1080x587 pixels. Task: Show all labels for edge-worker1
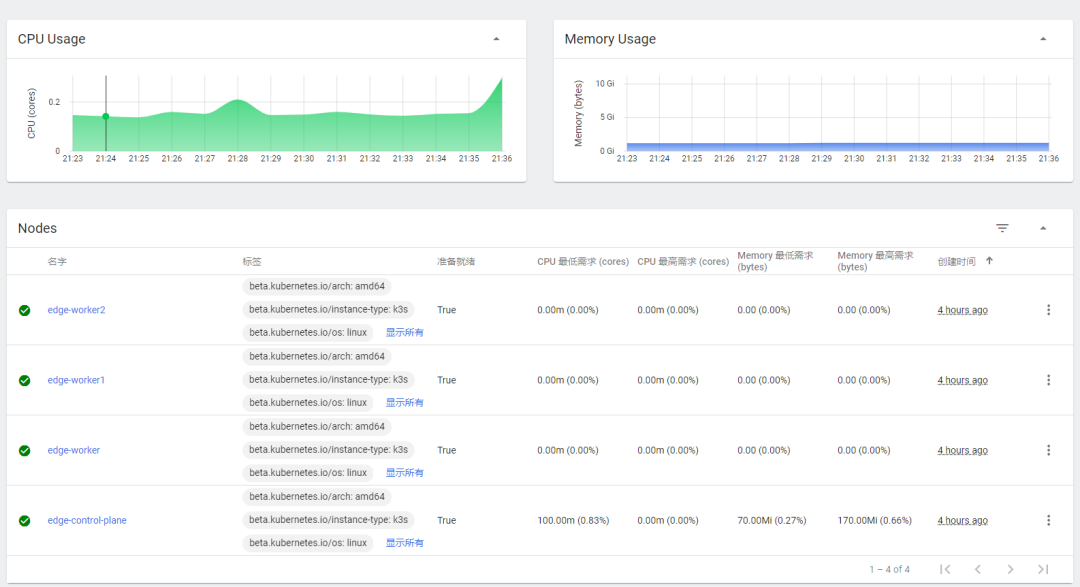(405, 402)
